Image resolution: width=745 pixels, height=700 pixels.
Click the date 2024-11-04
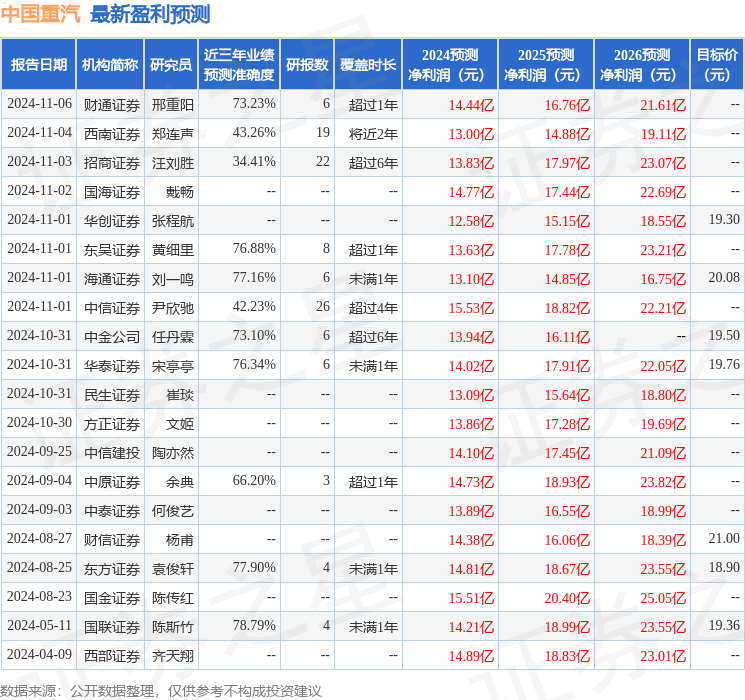tap(39, 132)
